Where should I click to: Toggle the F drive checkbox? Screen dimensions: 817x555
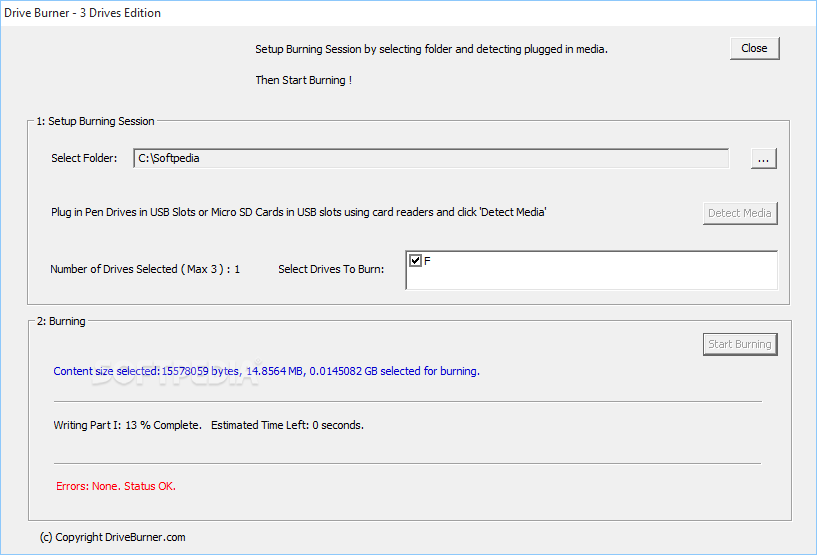(415, 261)
